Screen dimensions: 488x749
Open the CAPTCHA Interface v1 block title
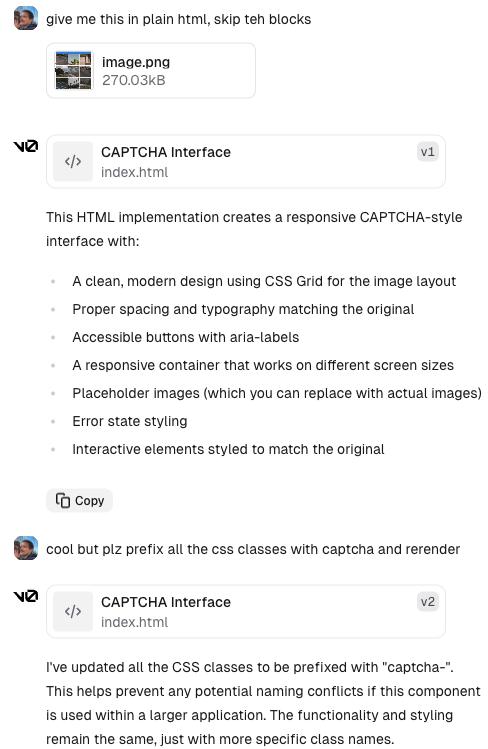(x=166, y=152)
